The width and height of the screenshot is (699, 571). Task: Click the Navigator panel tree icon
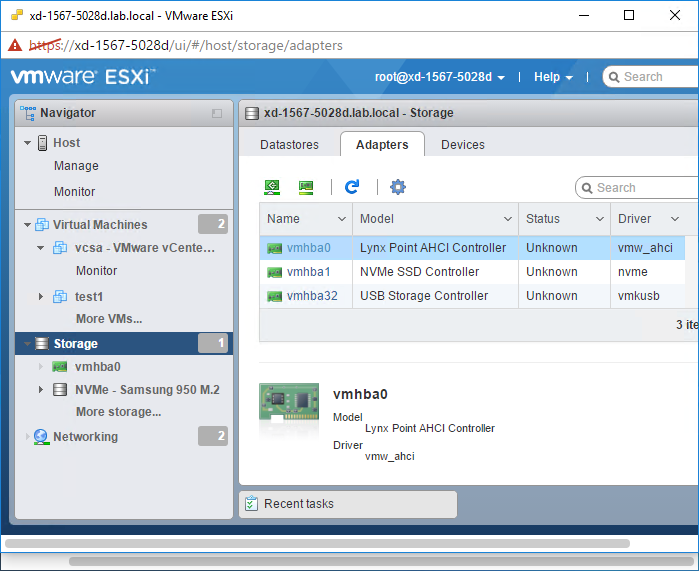pos(28,113)
